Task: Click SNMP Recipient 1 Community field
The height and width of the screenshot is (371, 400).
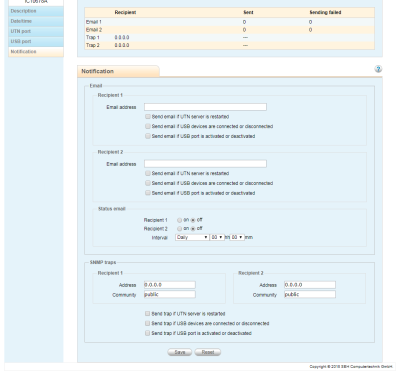Action: 170,295
